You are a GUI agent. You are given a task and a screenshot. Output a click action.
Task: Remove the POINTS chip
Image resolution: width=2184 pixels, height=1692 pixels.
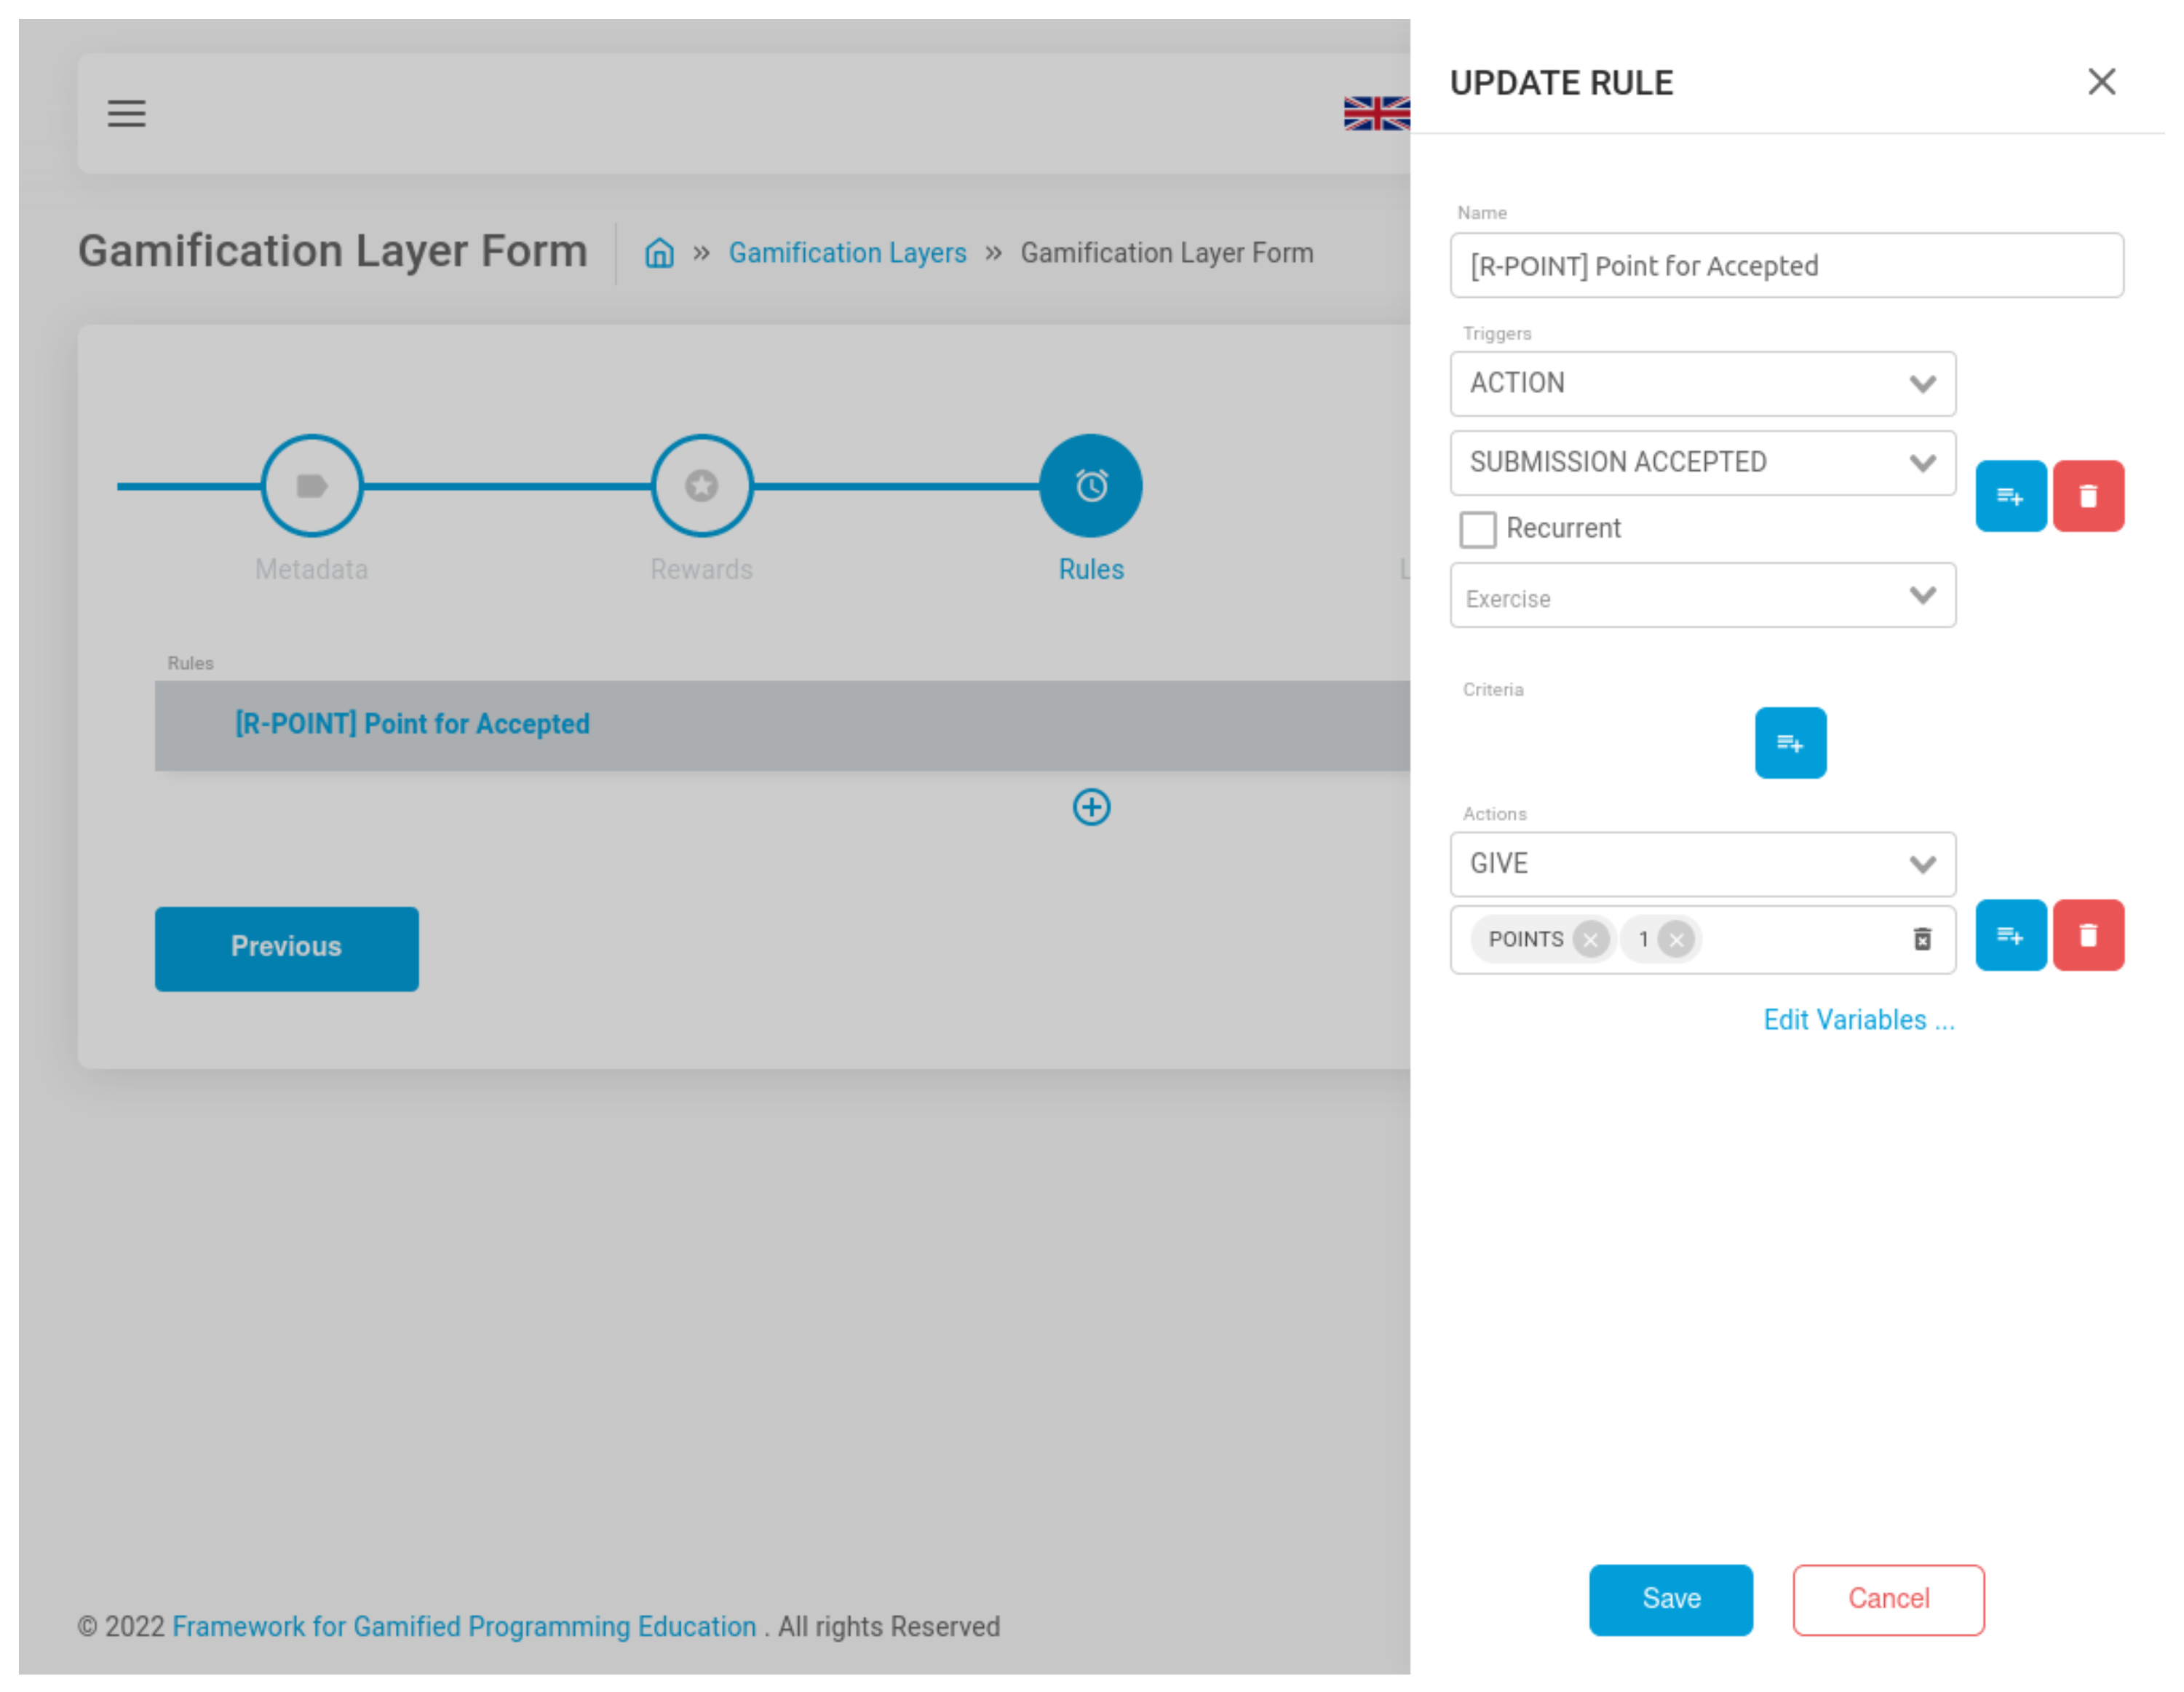click(x=1590, y=940)
